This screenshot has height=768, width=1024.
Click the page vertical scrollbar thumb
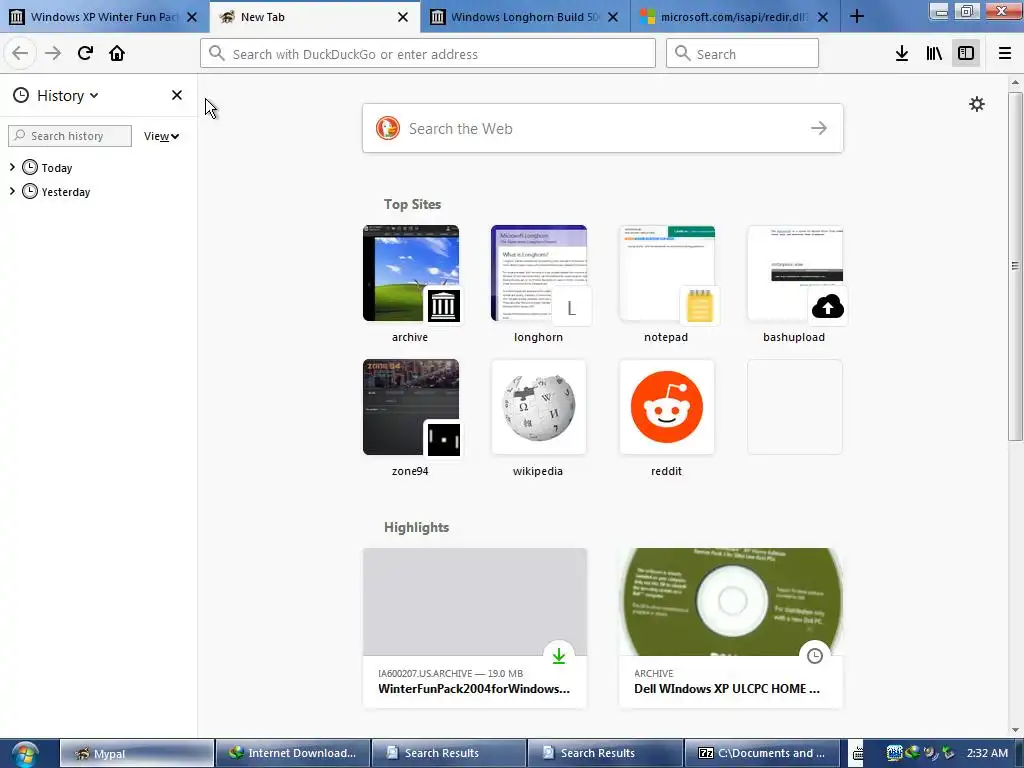[x=1015, y=266]
